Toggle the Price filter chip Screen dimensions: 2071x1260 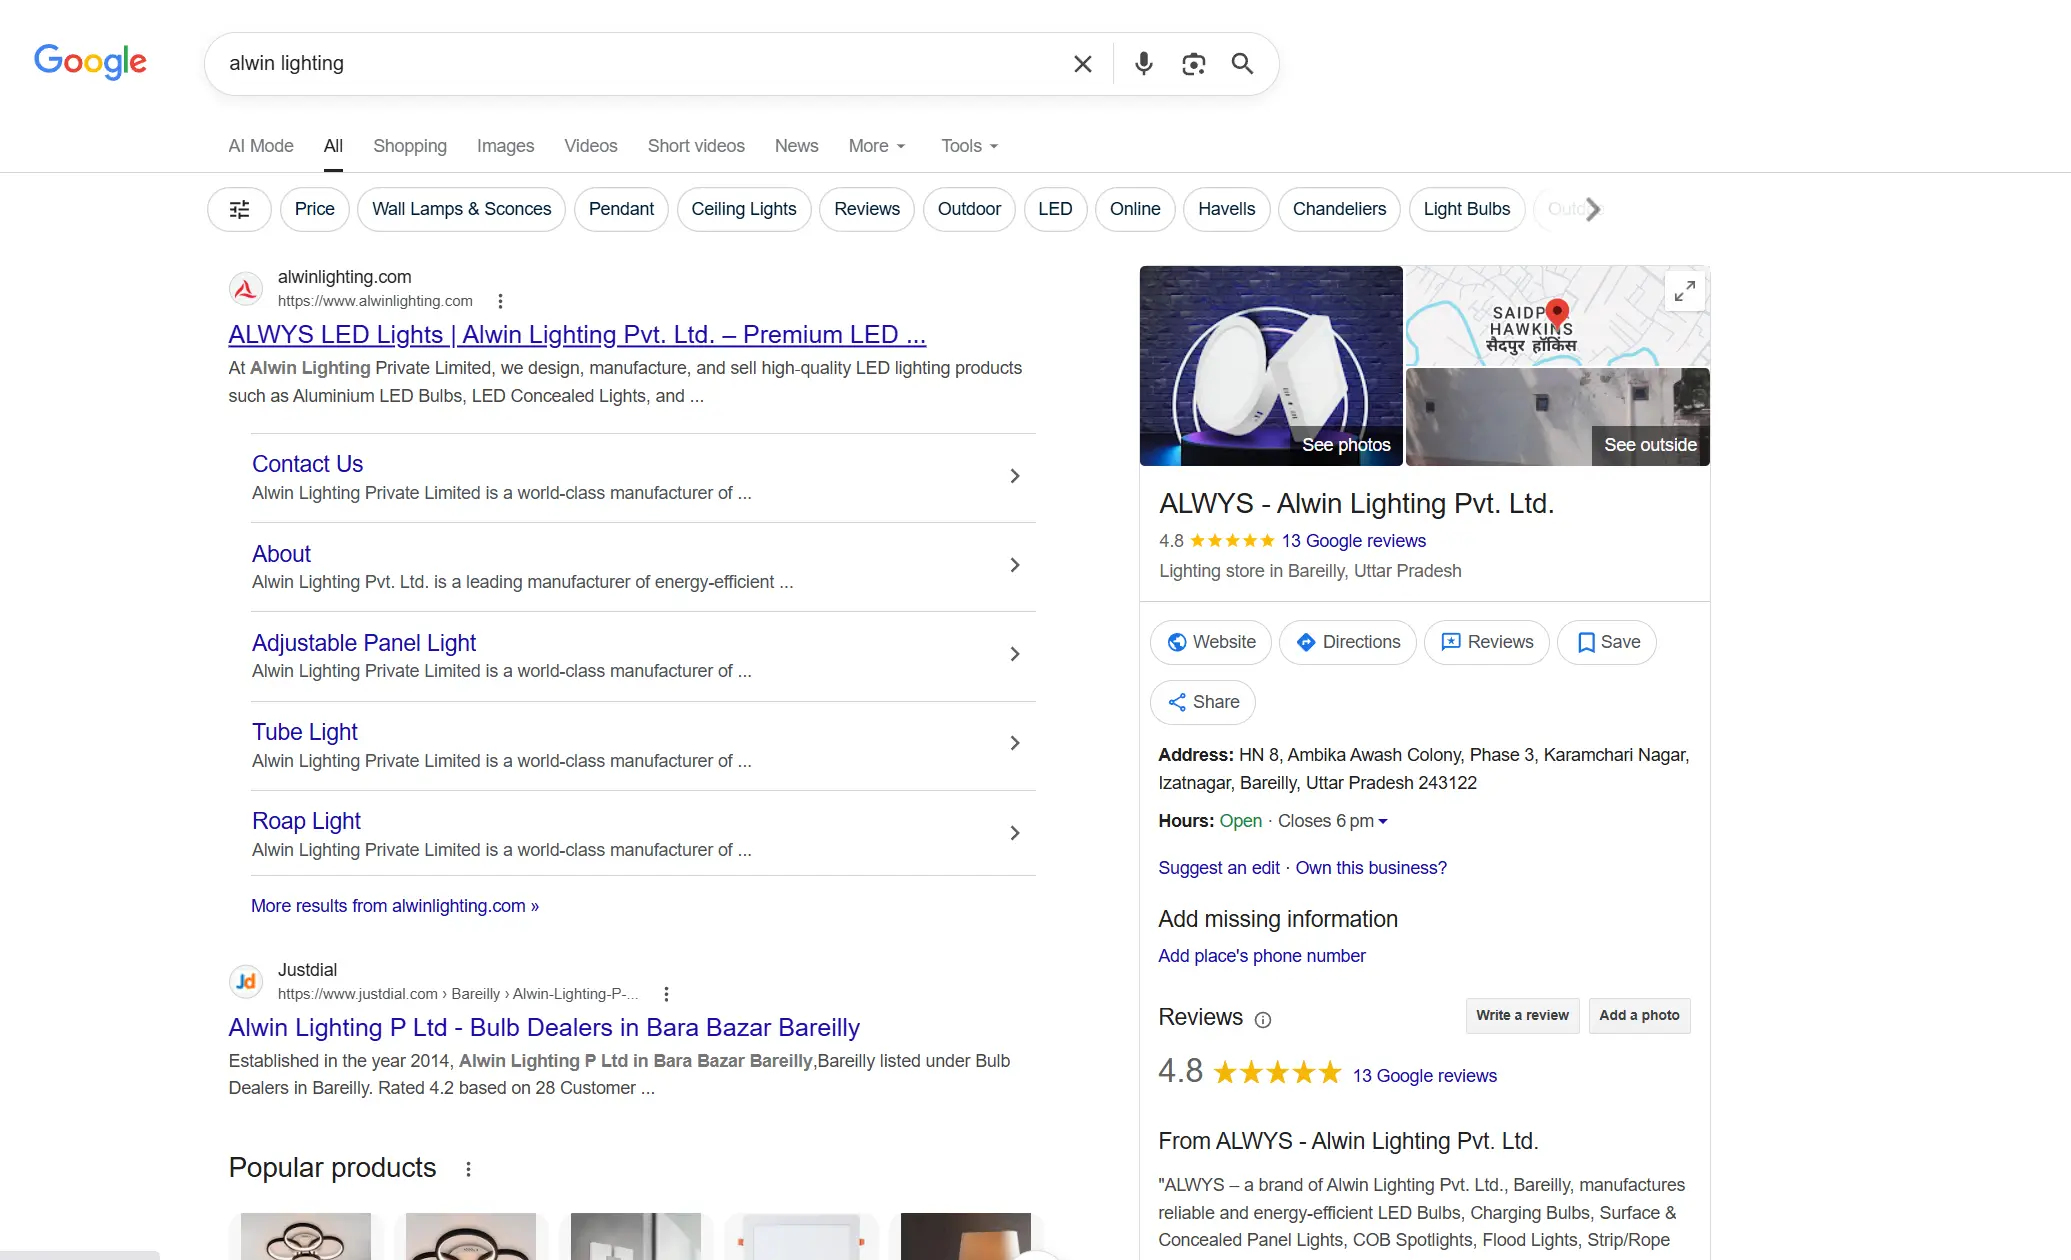point(314,209)
